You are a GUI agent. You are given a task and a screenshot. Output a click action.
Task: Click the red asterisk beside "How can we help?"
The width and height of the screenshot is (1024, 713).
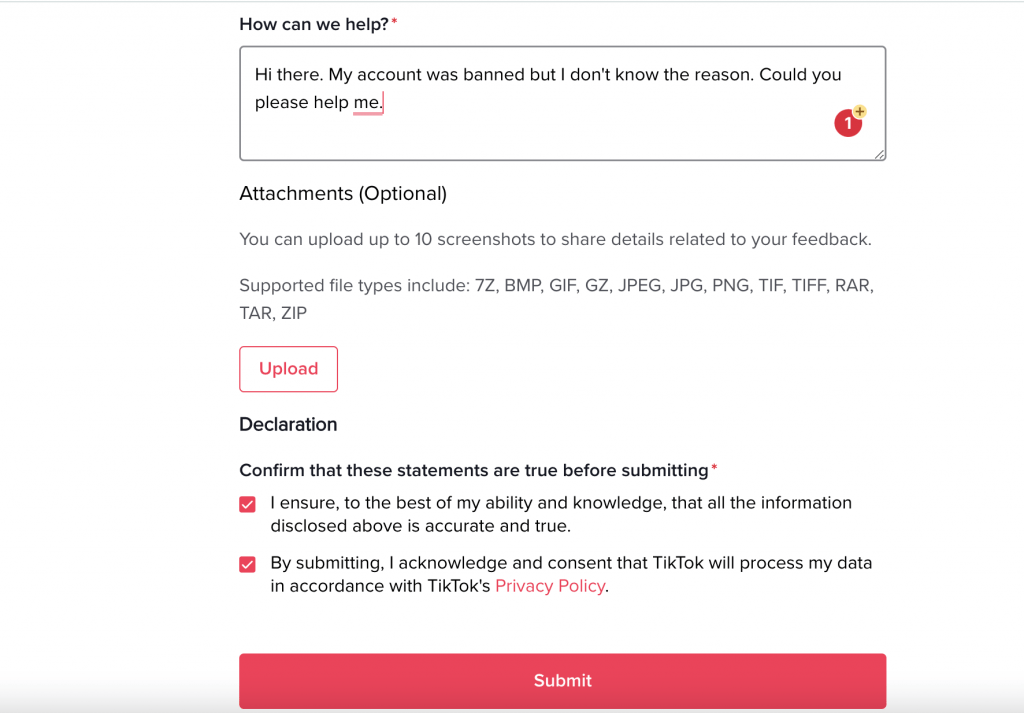point(394,23)
